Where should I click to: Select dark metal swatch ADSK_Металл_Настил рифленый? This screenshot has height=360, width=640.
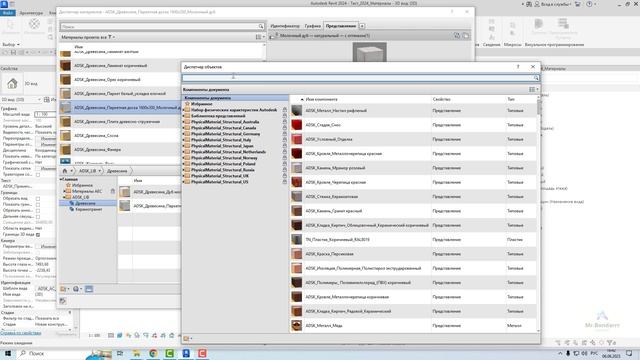(297, 111)
